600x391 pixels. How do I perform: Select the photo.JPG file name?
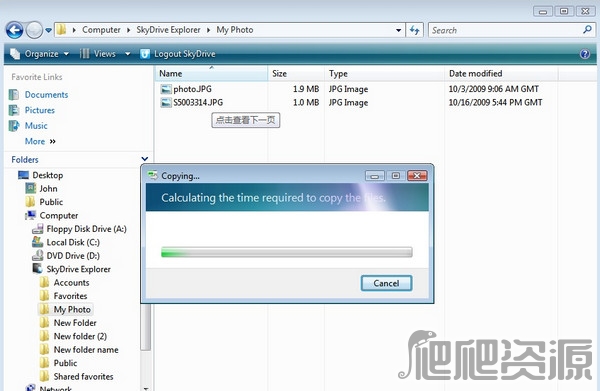click(192, 89)
